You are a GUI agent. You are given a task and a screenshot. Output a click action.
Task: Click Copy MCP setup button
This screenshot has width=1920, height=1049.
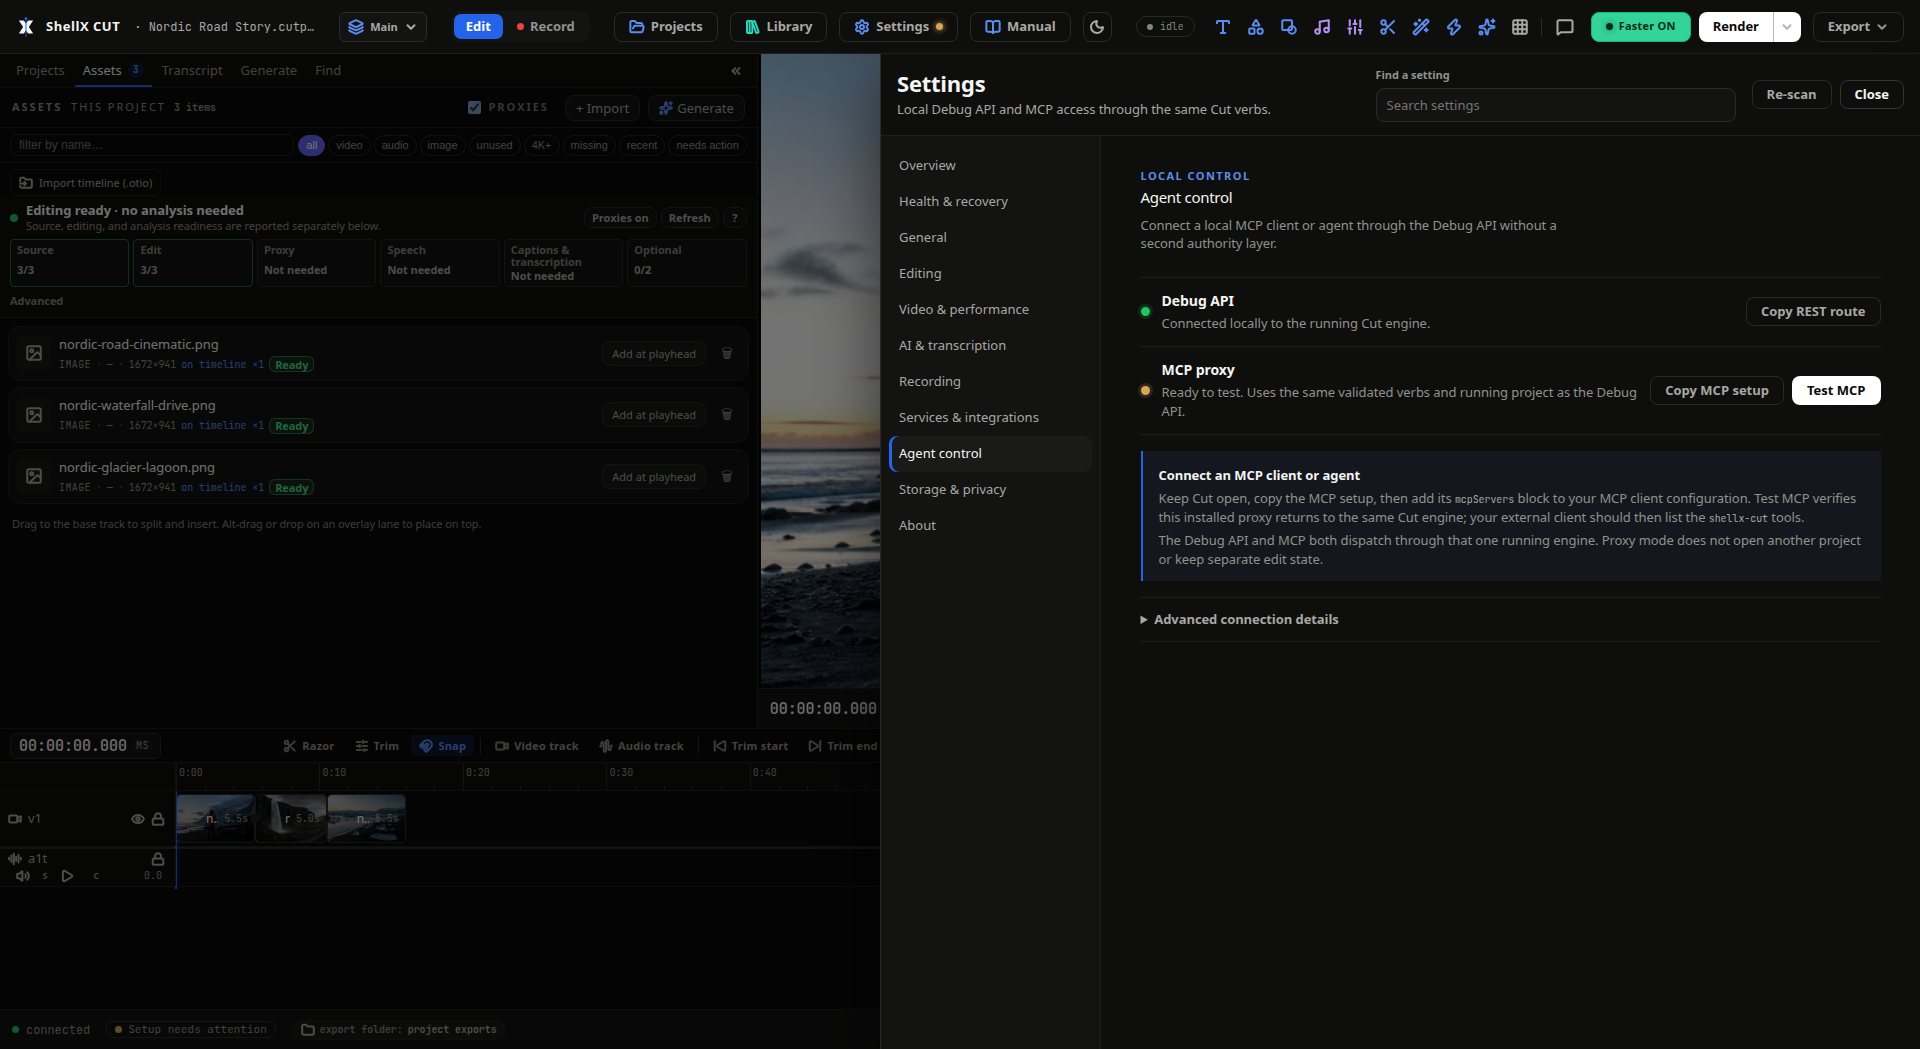pyautogui.click(x=1717, y=391)
